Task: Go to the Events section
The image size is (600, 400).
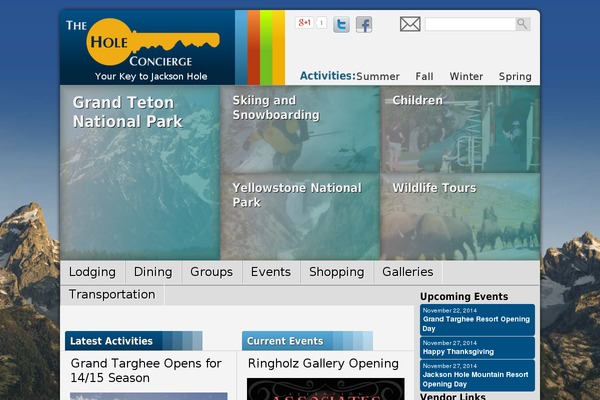Action: [271, 272]
